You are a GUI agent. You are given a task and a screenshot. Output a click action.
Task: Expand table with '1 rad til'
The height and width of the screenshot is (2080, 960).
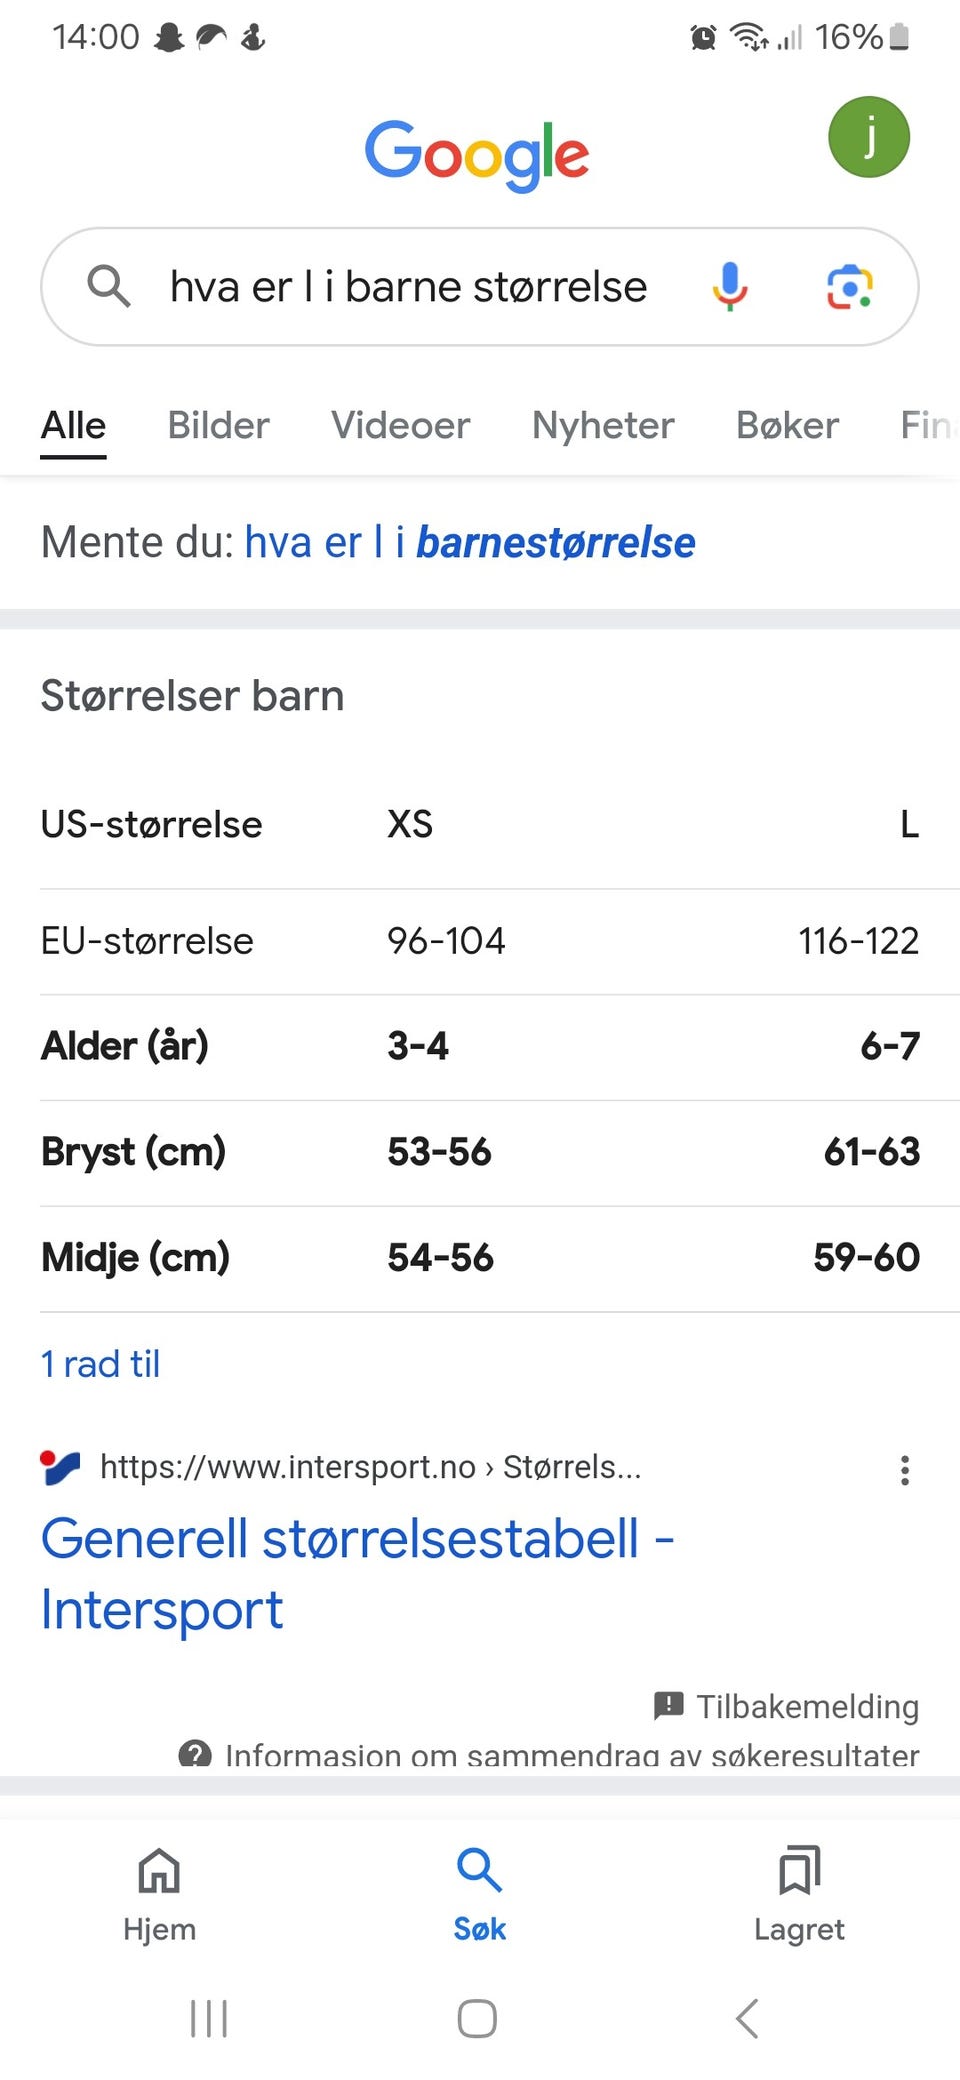pos(100,1364)
